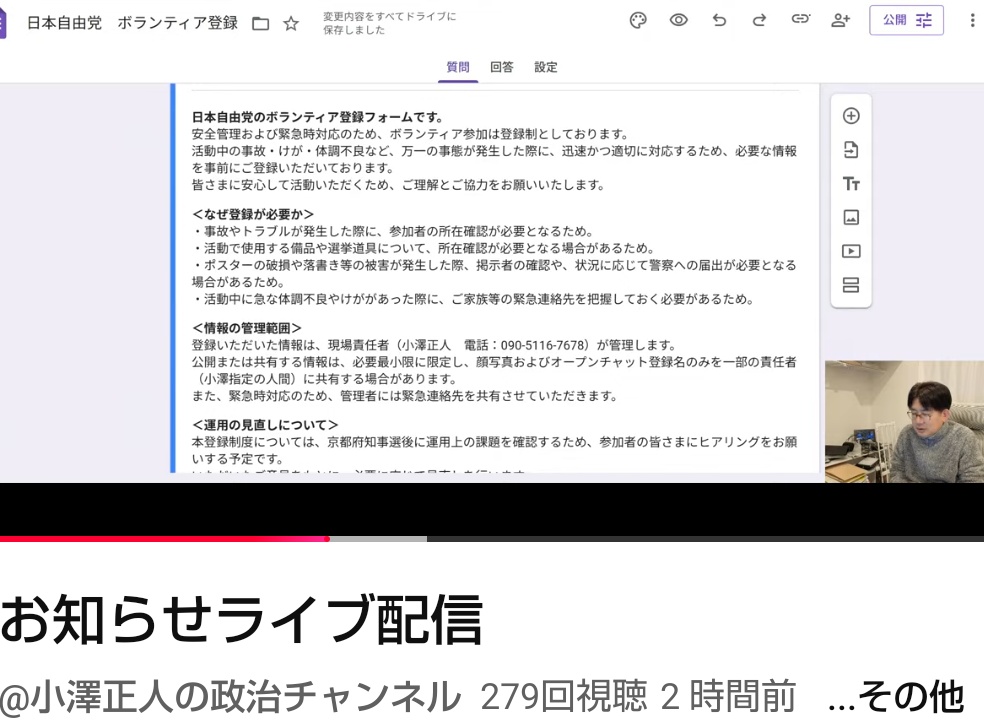Preview the form with eye icon
984x720 pixels.
(x=678, y=21)
